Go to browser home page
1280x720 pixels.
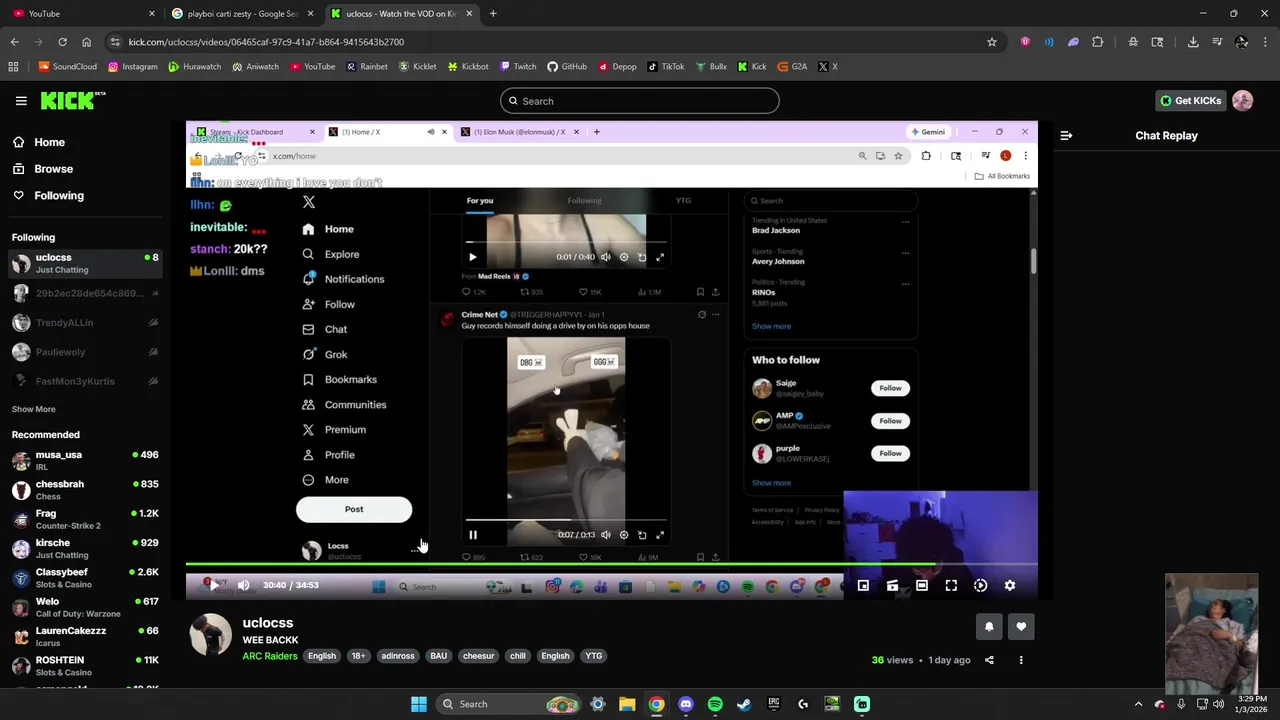(86, 42)
